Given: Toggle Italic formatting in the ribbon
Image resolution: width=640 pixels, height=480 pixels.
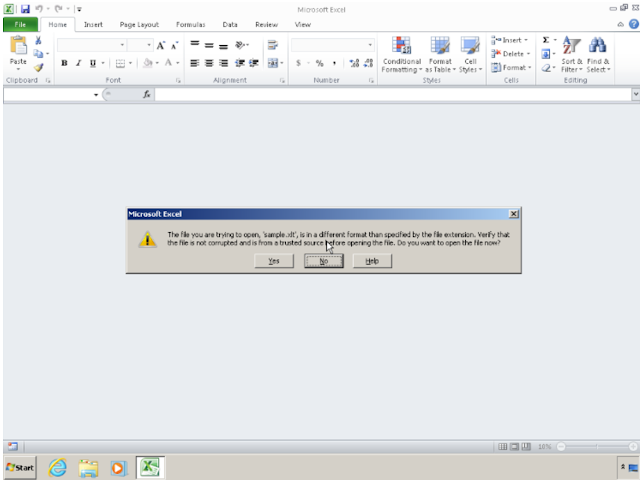Looking at the screenshot, I should point(78,63).
